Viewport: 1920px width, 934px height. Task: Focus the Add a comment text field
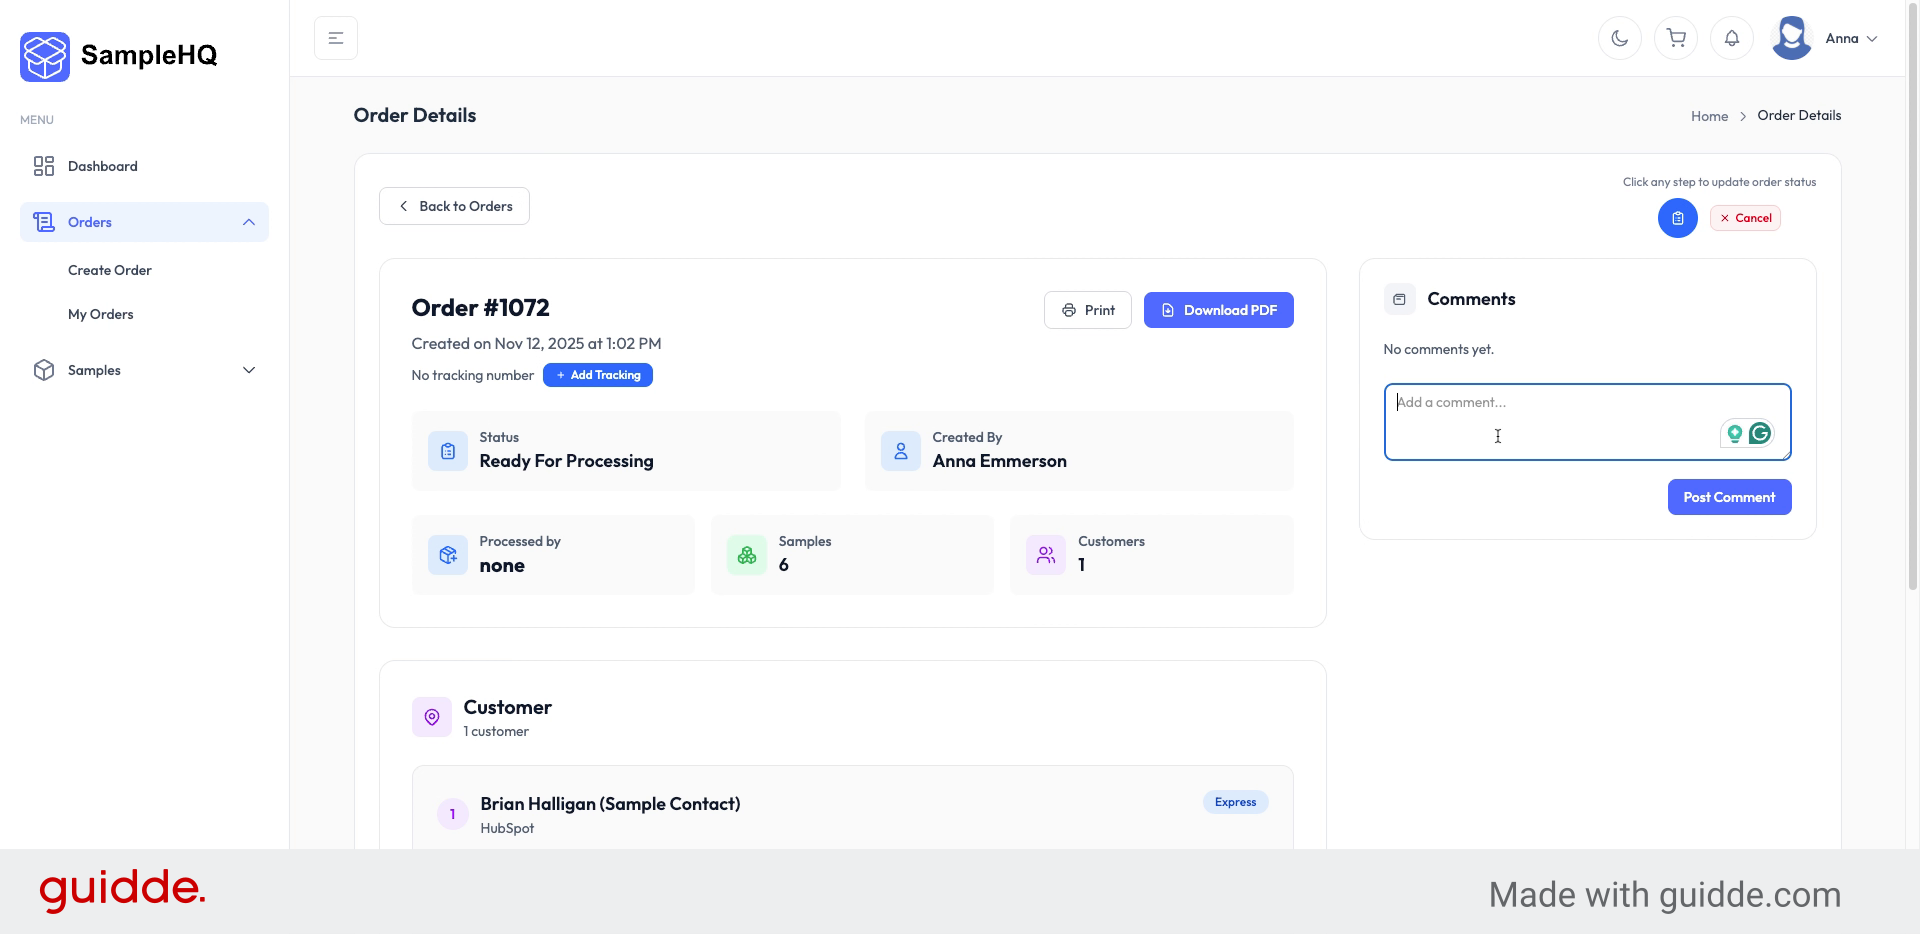[x=1588, y=422]
